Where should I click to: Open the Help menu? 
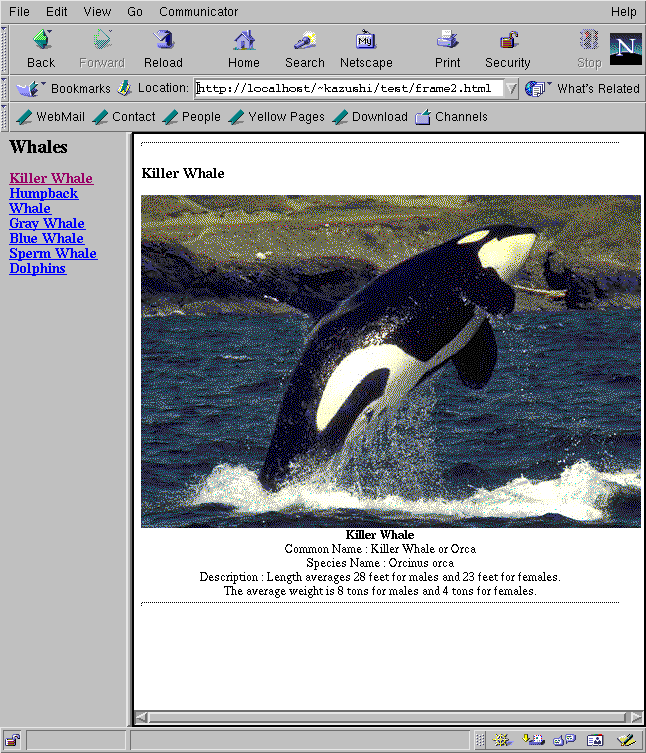623,12
